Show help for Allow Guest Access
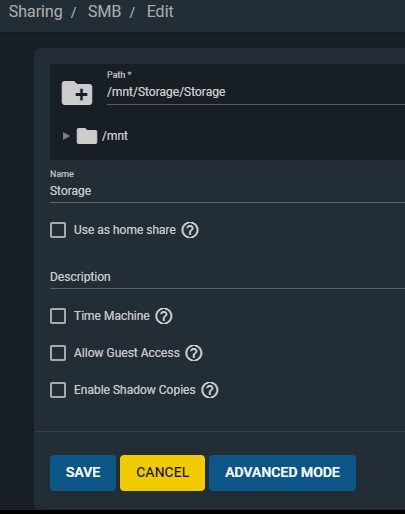Image resolution: width=405 pixels, height=514 pixels. coord(194,353)
